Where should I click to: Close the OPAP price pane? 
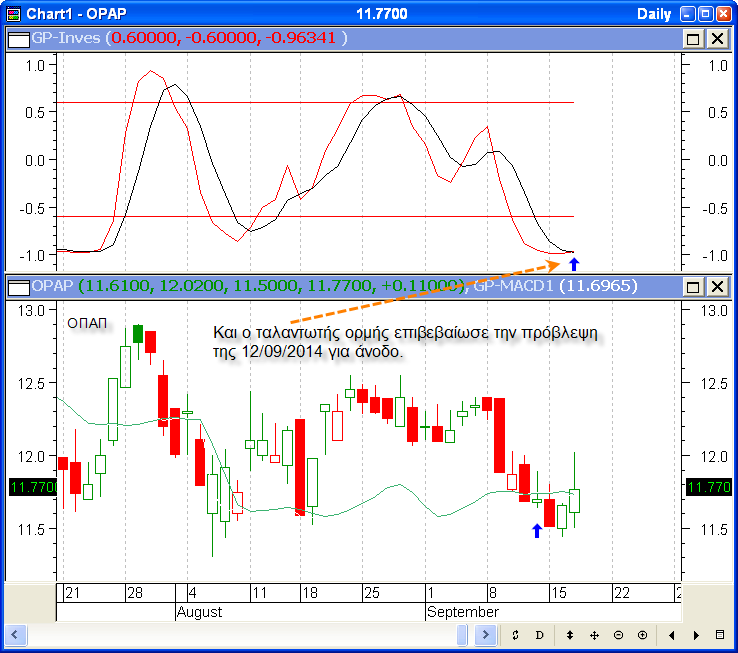coord(717,287)
